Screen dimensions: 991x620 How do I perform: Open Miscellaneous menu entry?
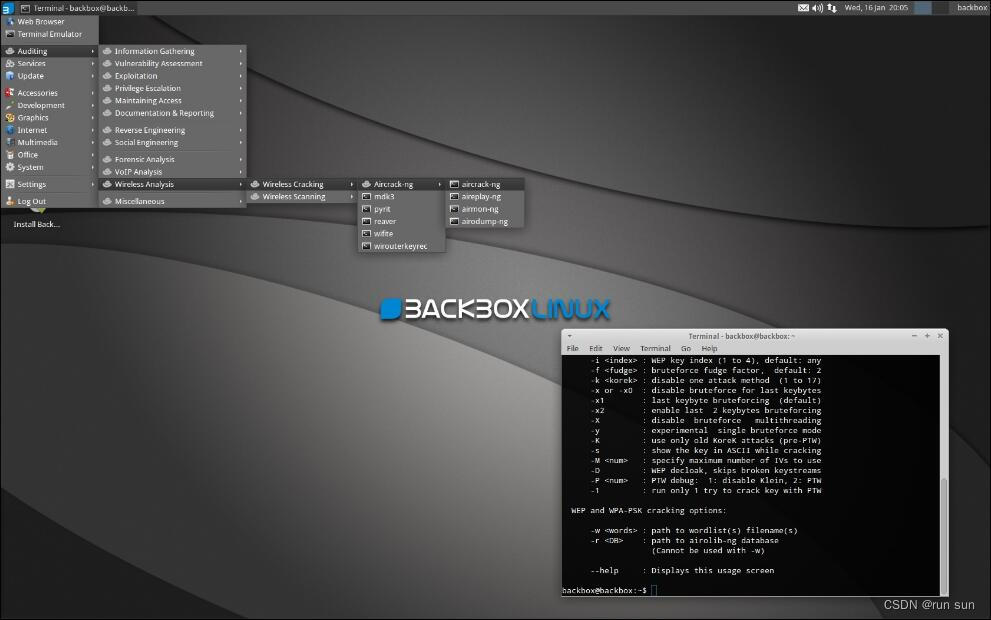173,201
